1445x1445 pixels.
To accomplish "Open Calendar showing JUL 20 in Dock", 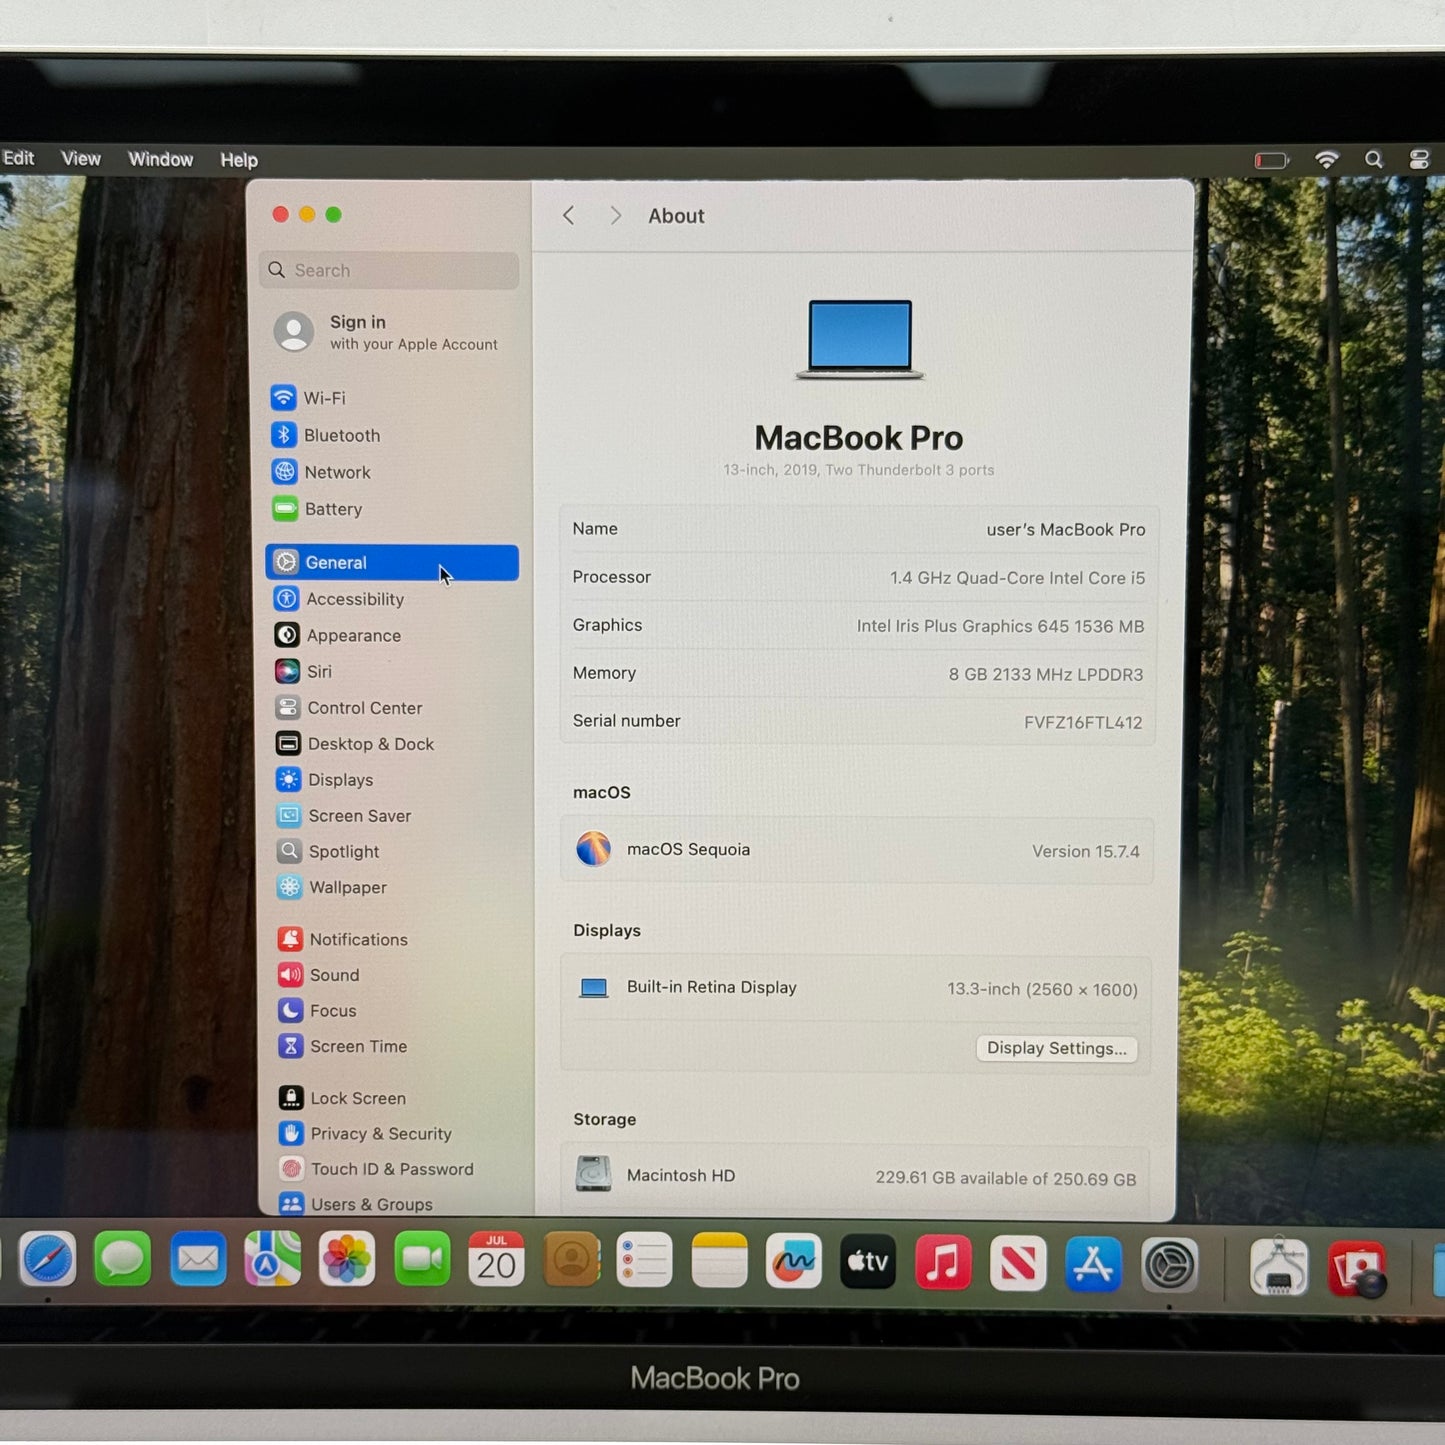I will [x=496, y=1260].
